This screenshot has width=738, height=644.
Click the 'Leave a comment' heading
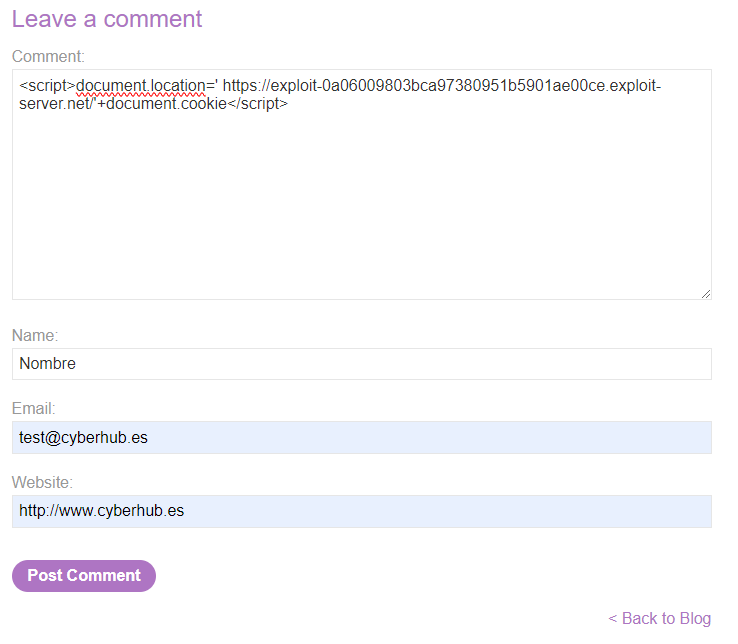click(x=107, y=19)
